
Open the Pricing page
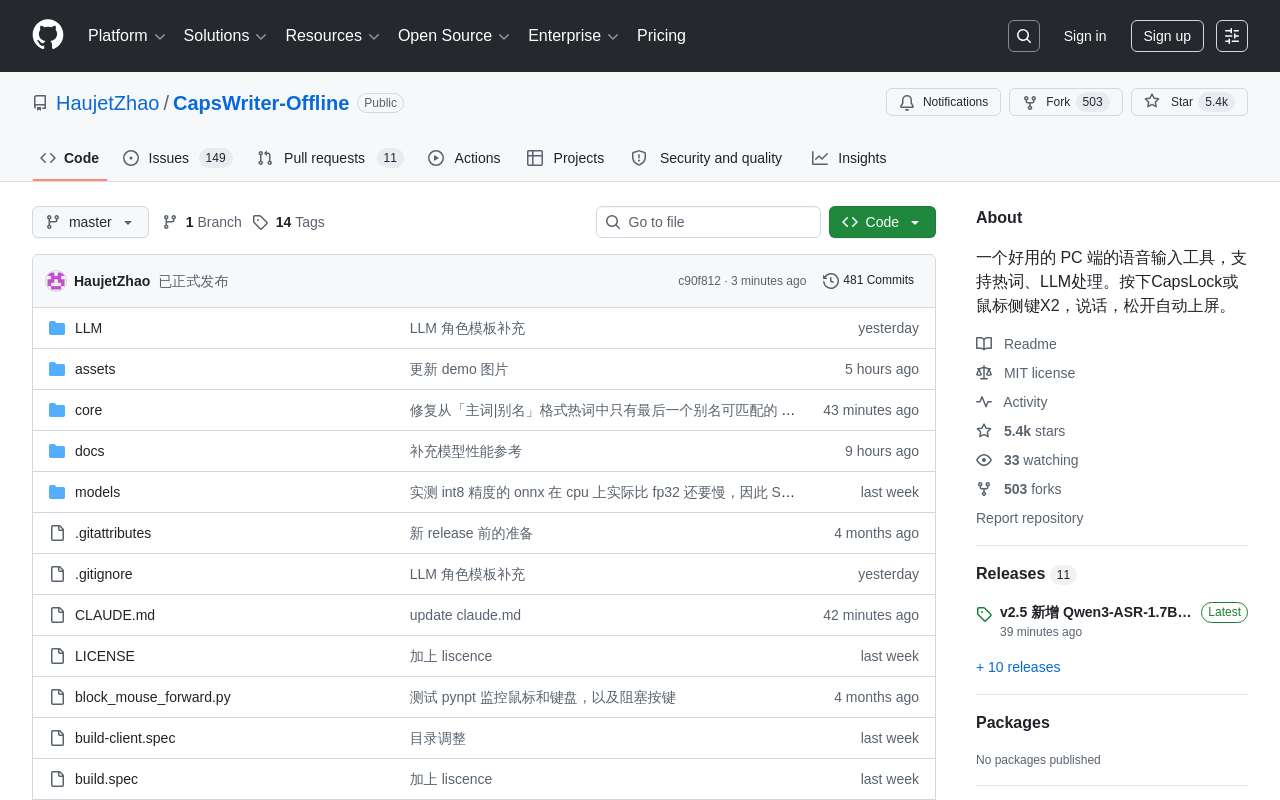click(x=661, y=36)
